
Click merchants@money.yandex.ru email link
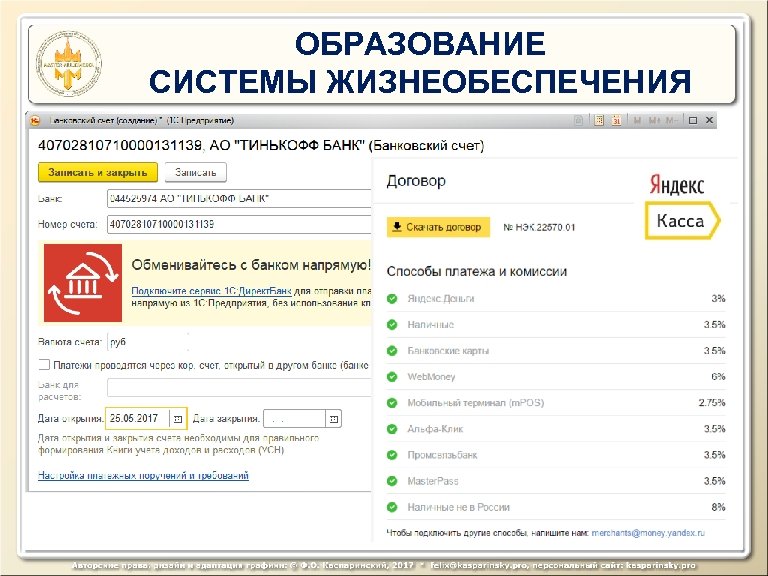648,533
